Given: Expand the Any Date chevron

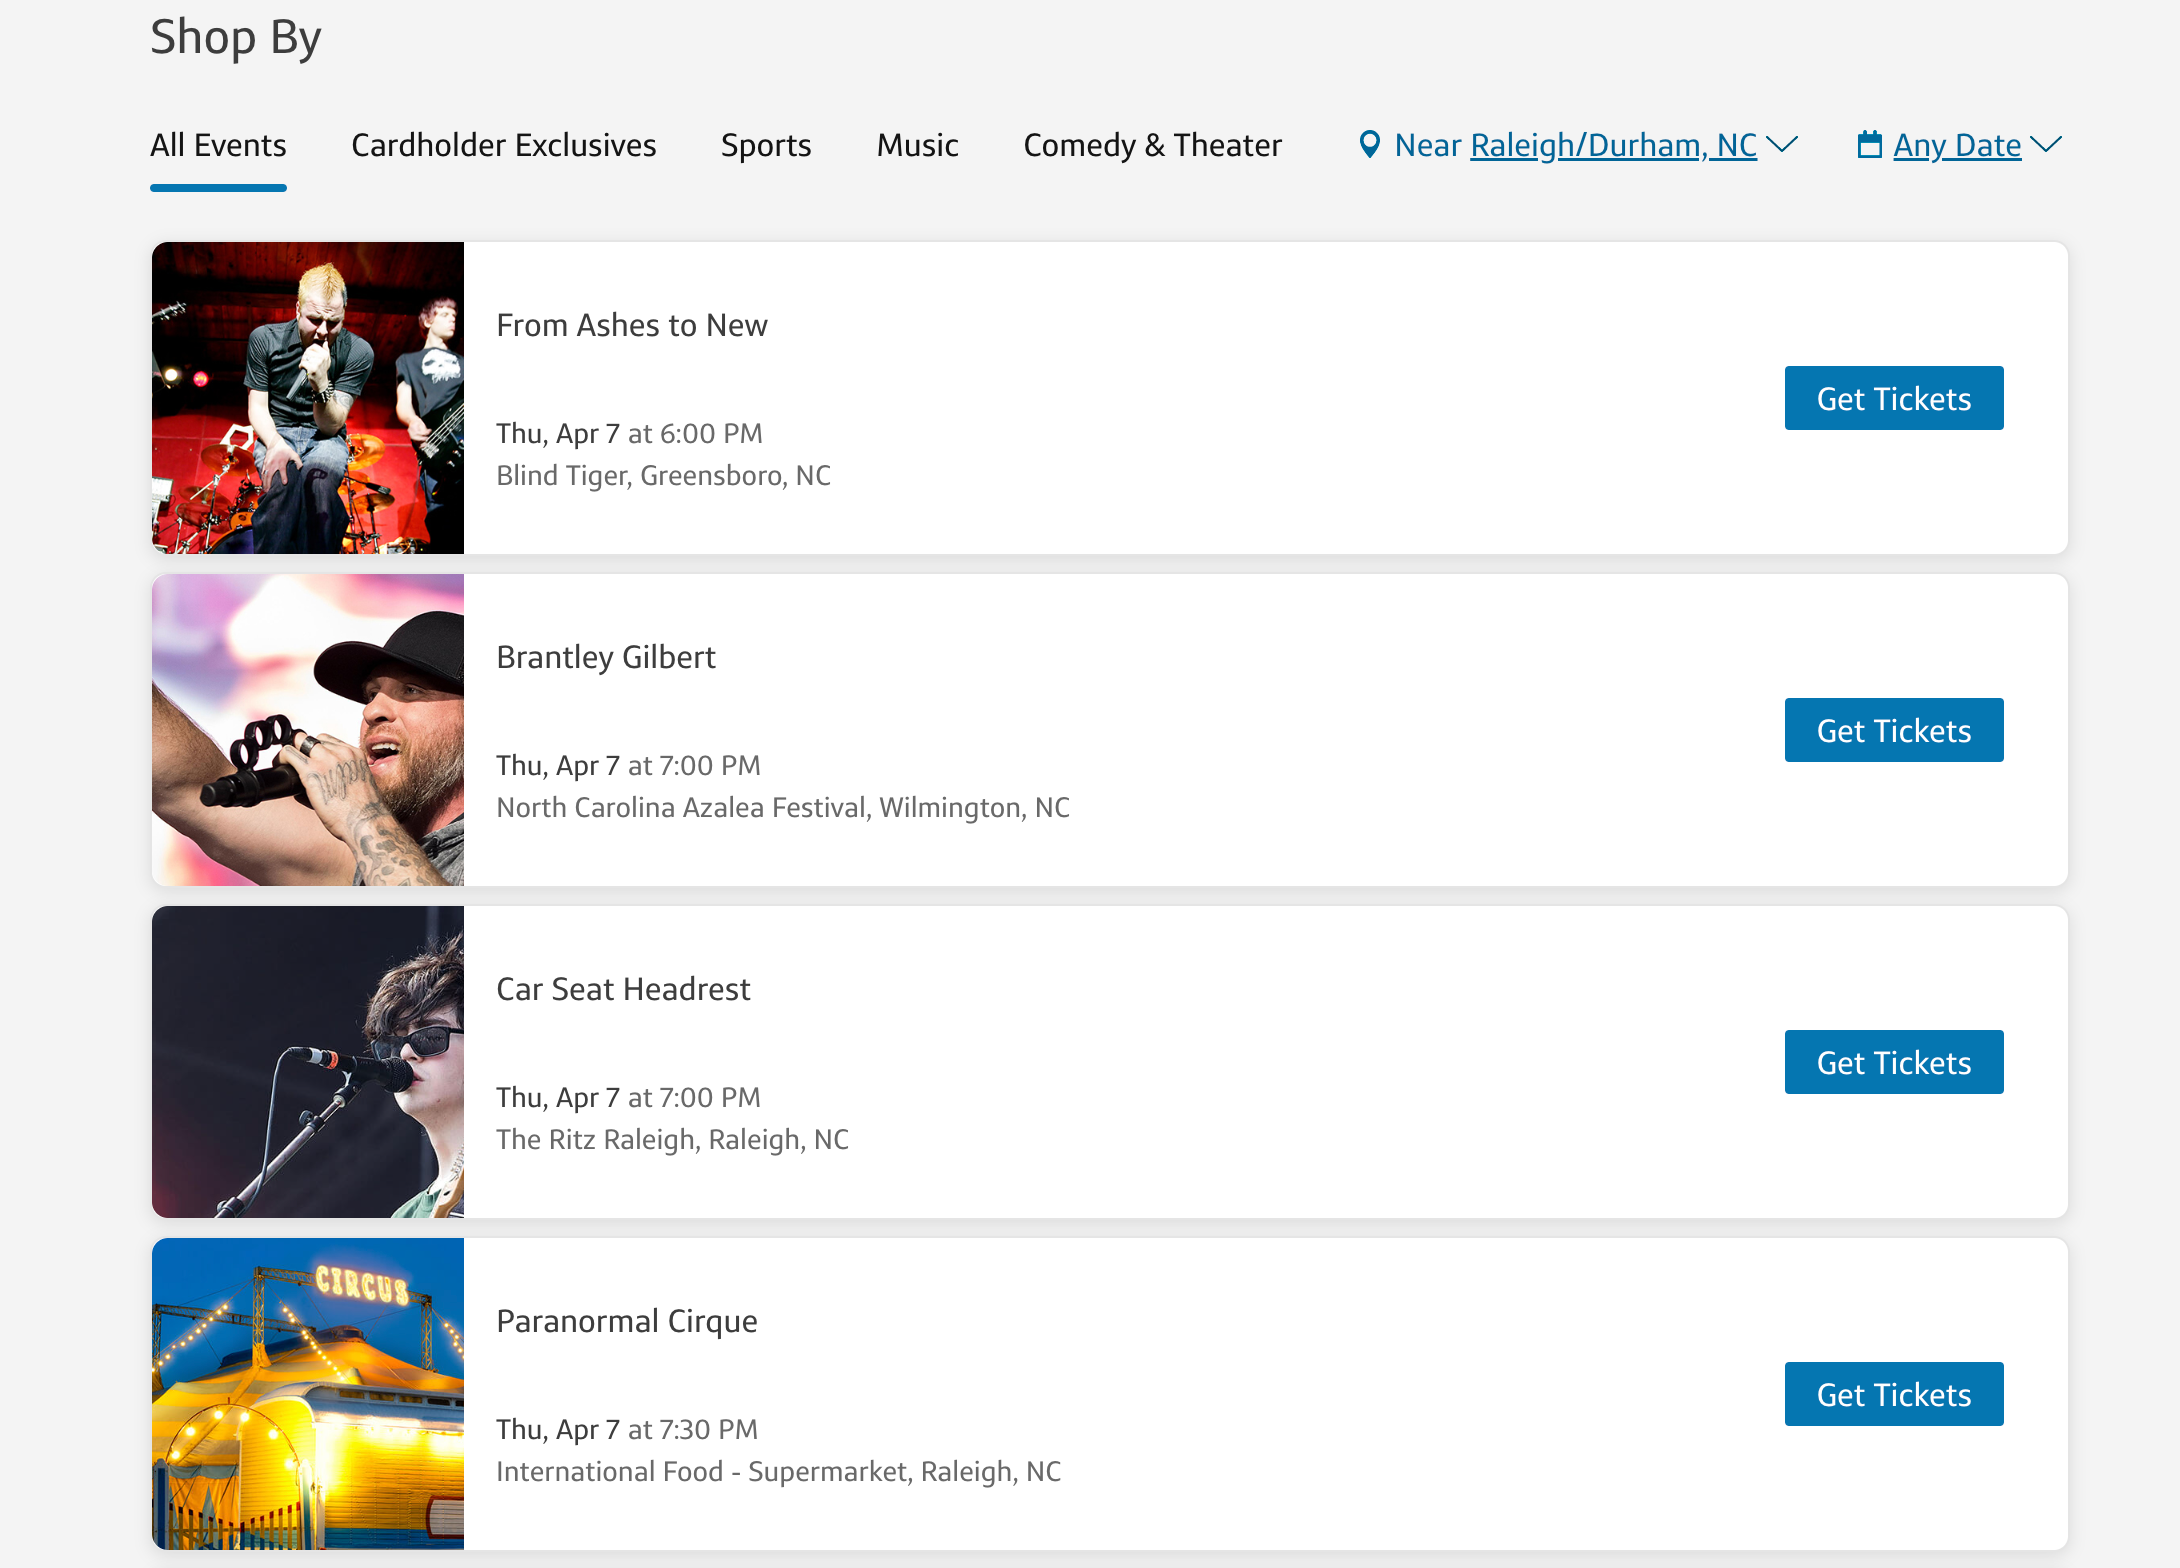Looking at the screenshot, I should point(2046,145).
